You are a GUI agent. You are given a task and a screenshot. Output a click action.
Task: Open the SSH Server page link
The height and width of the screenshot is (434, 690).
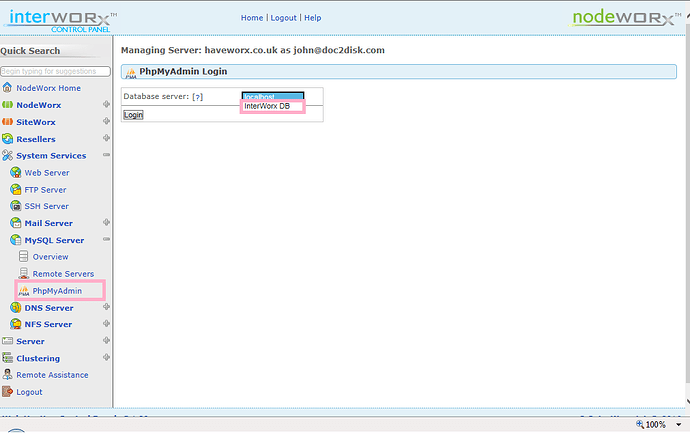46,206
